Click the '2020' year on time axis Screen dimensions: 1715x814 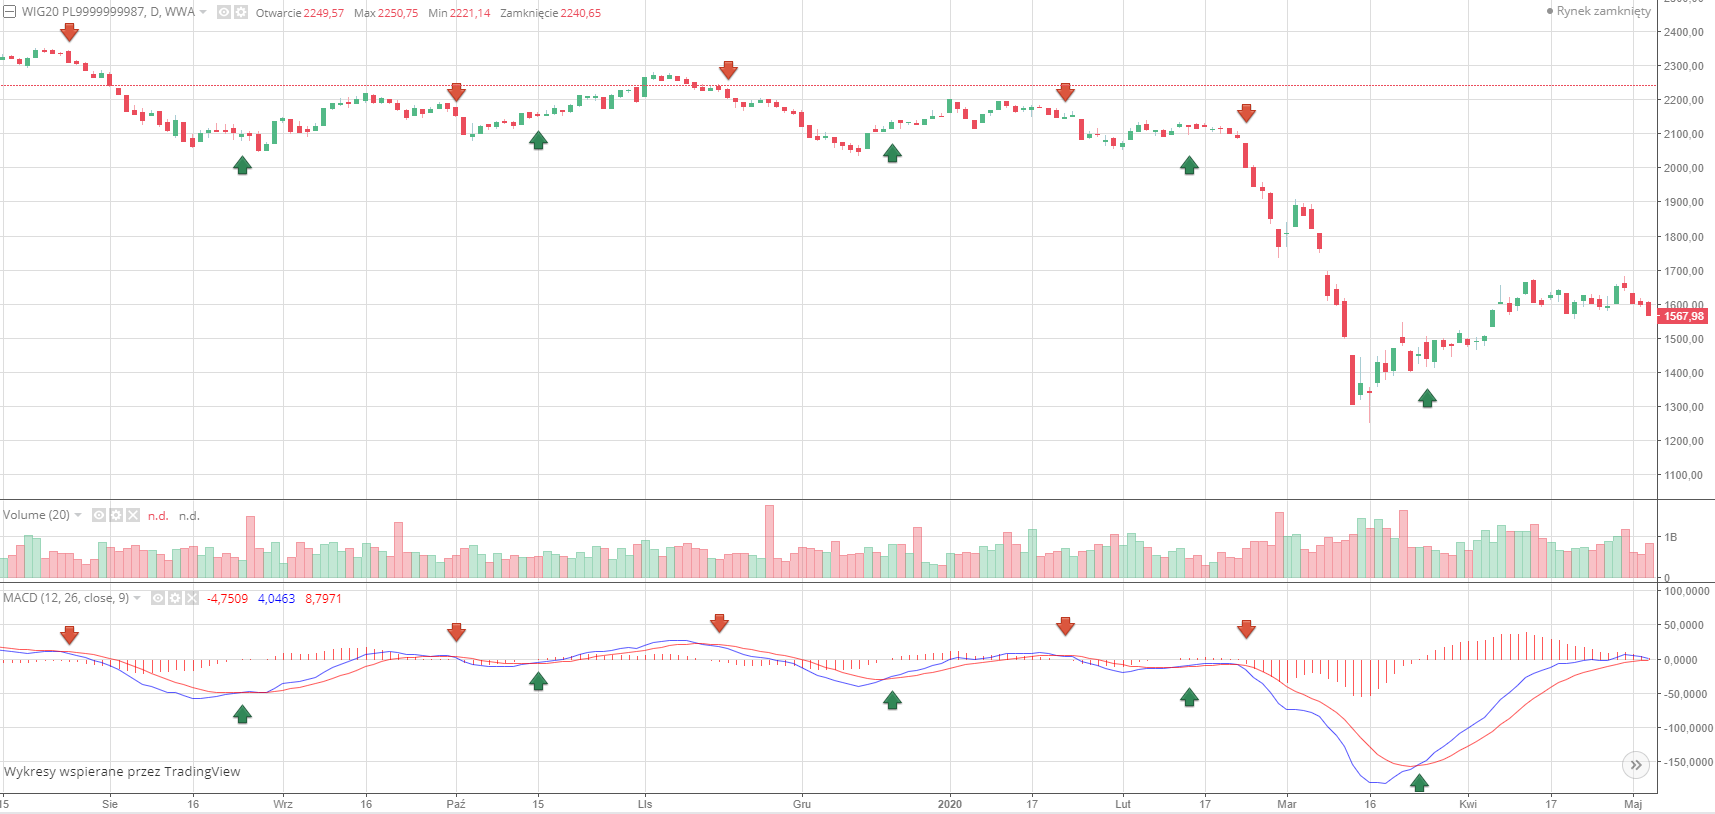point(950,804)
